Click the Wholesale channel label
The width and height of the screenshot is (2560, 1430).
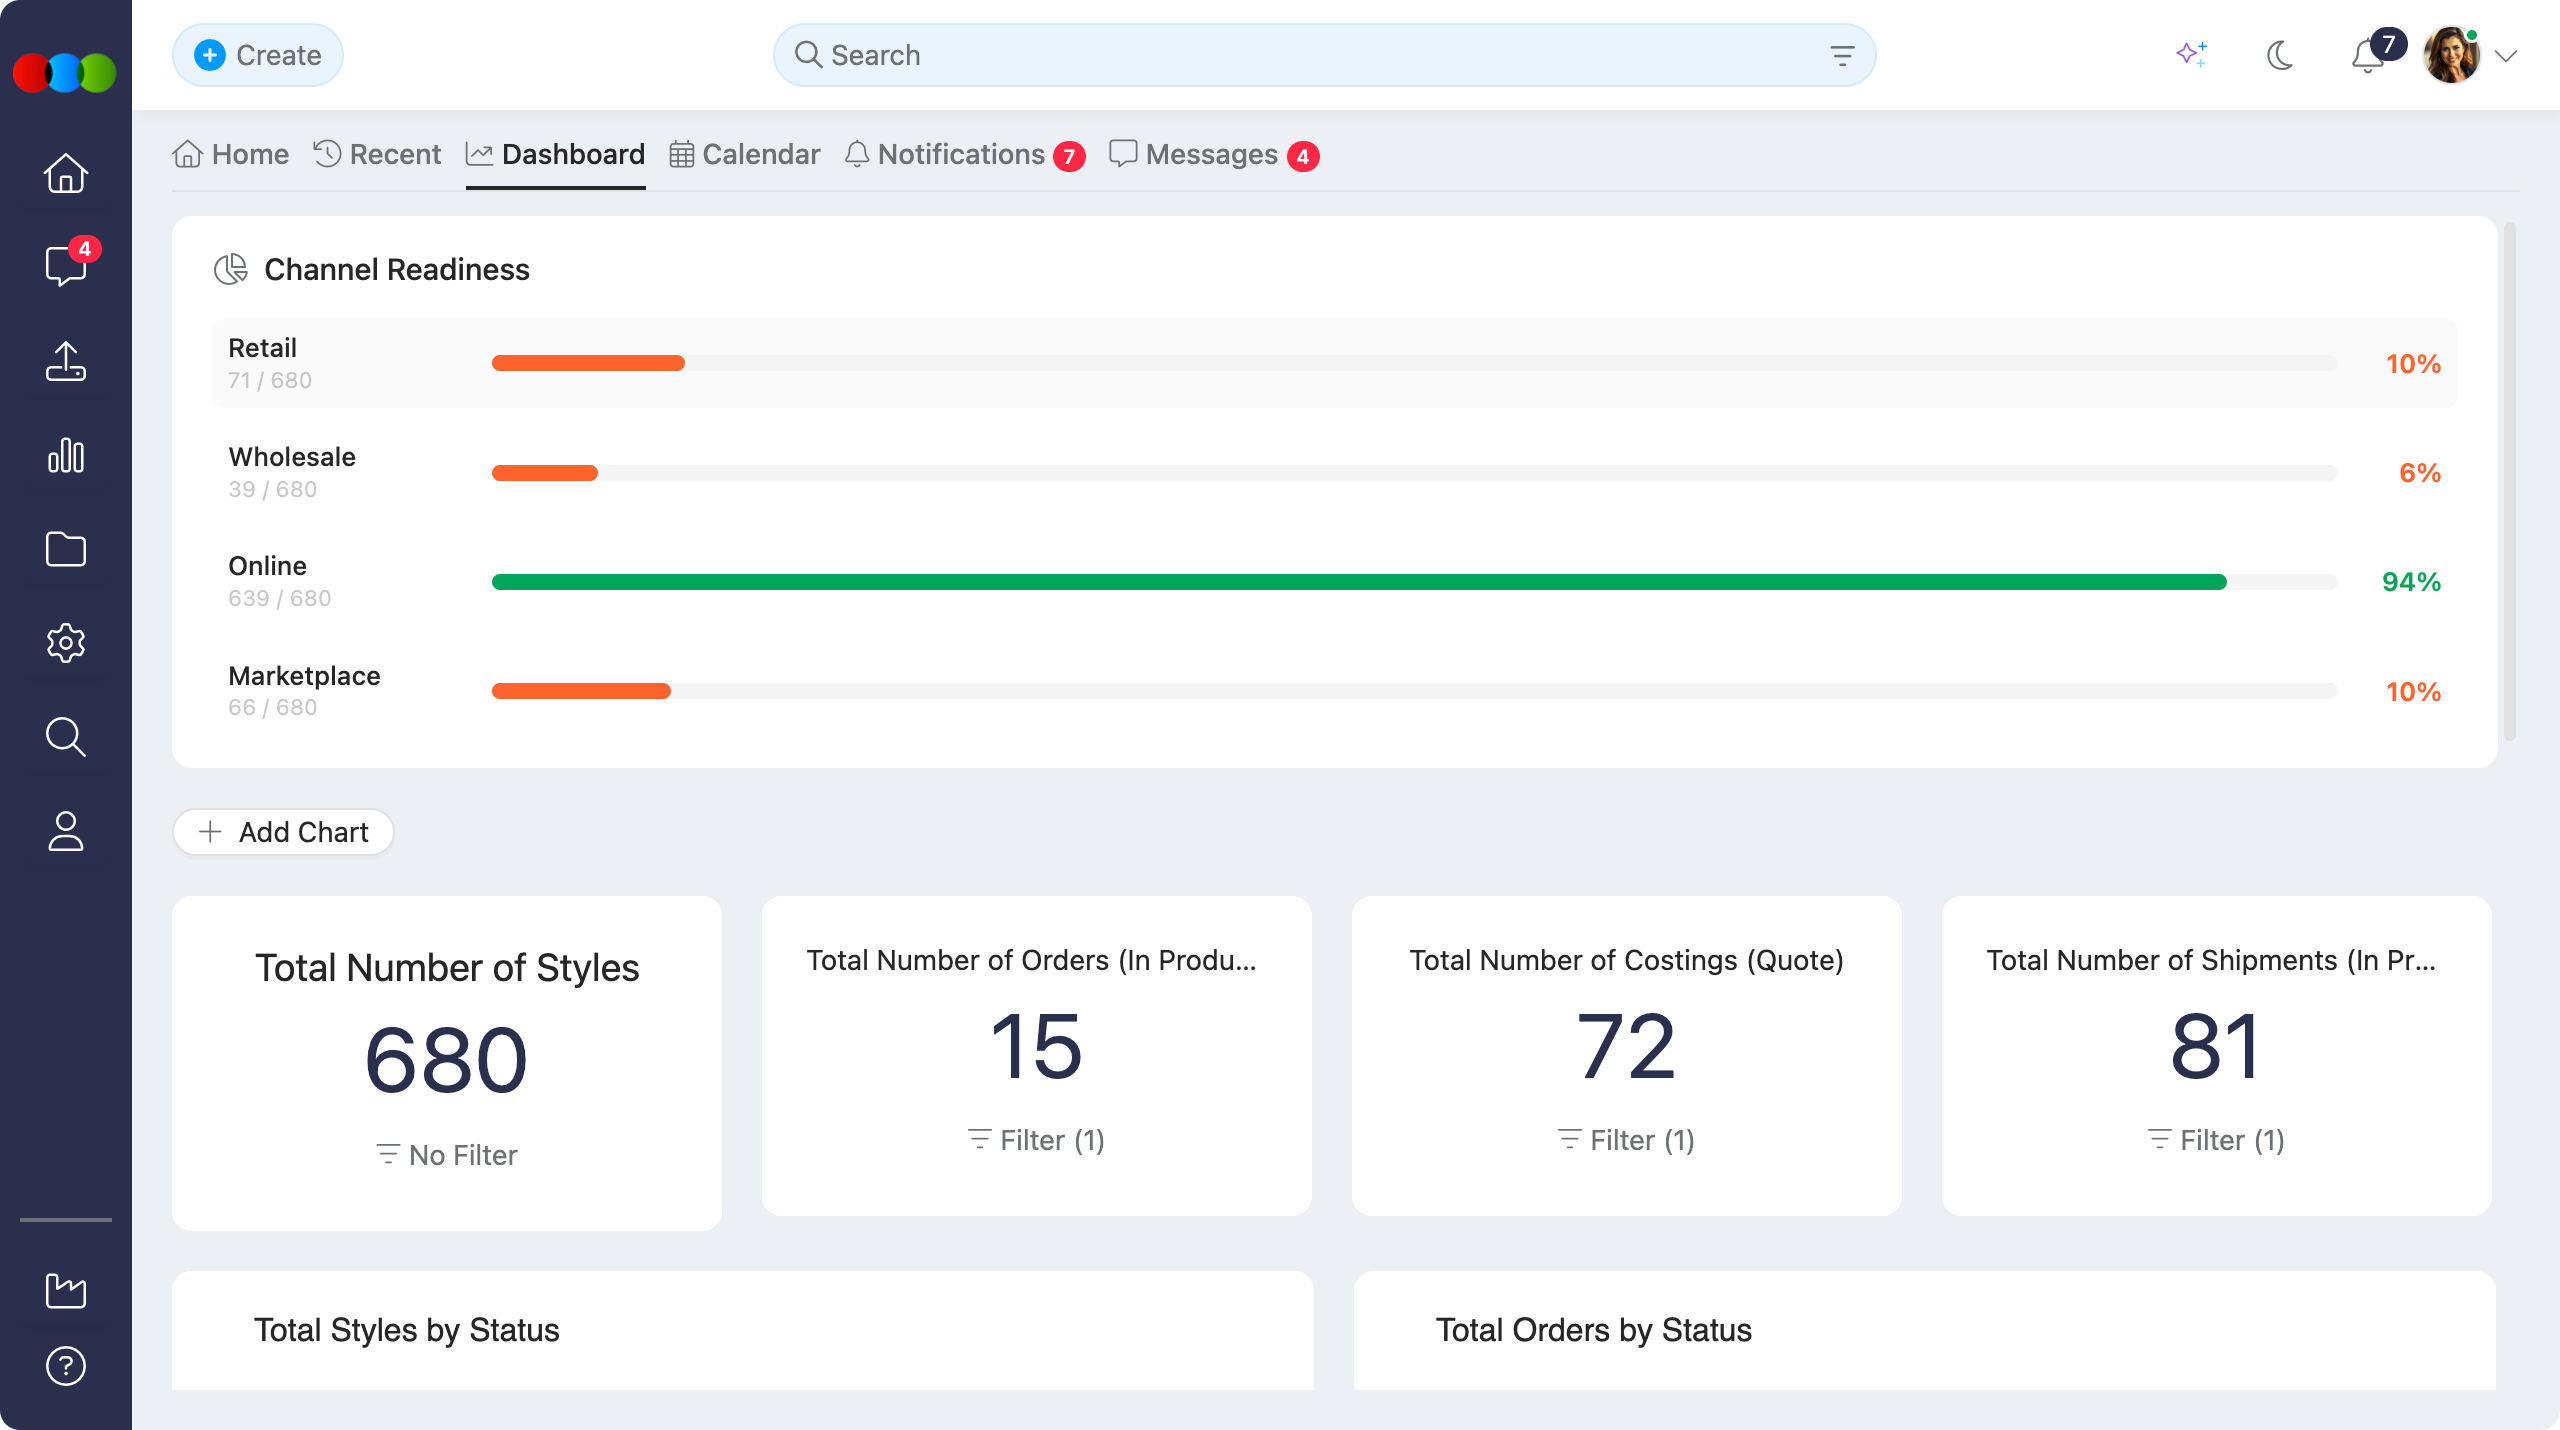tap(292, 457)
